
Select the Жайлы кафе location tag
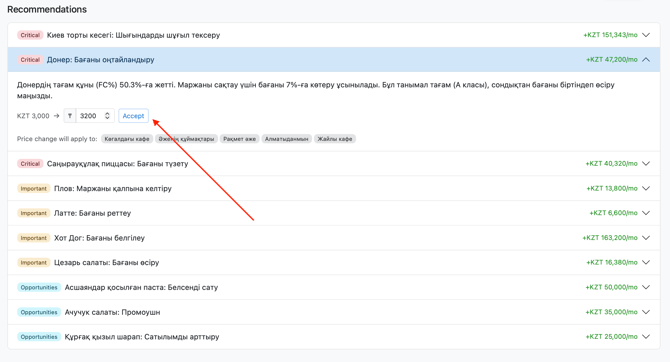pos(335,139)
